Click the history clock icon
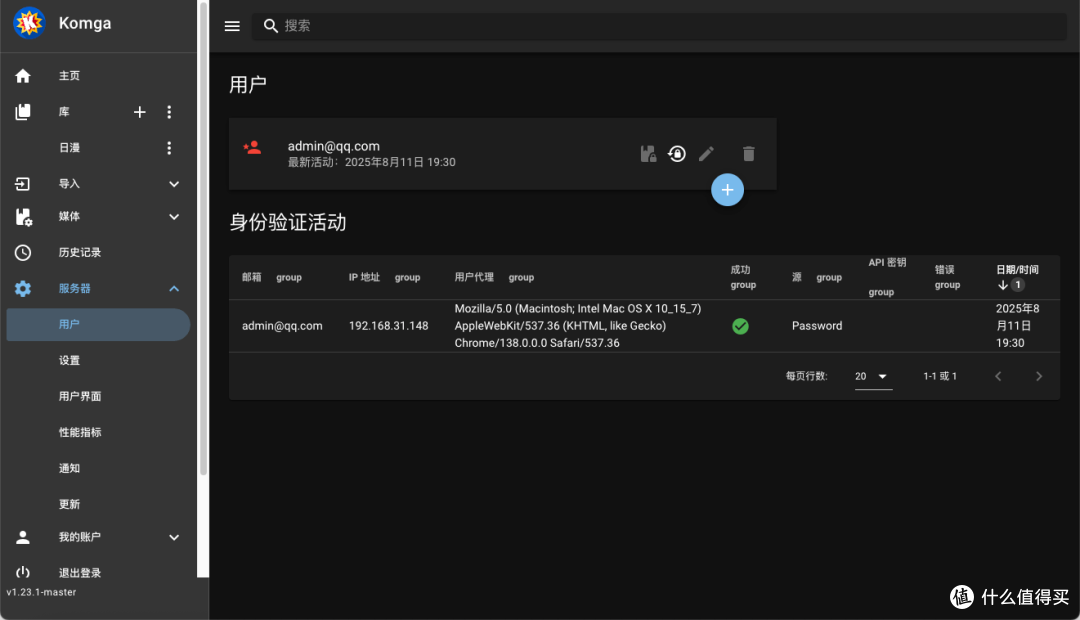The width and height of the screenshot is (1080, 620). click(23, 252)
